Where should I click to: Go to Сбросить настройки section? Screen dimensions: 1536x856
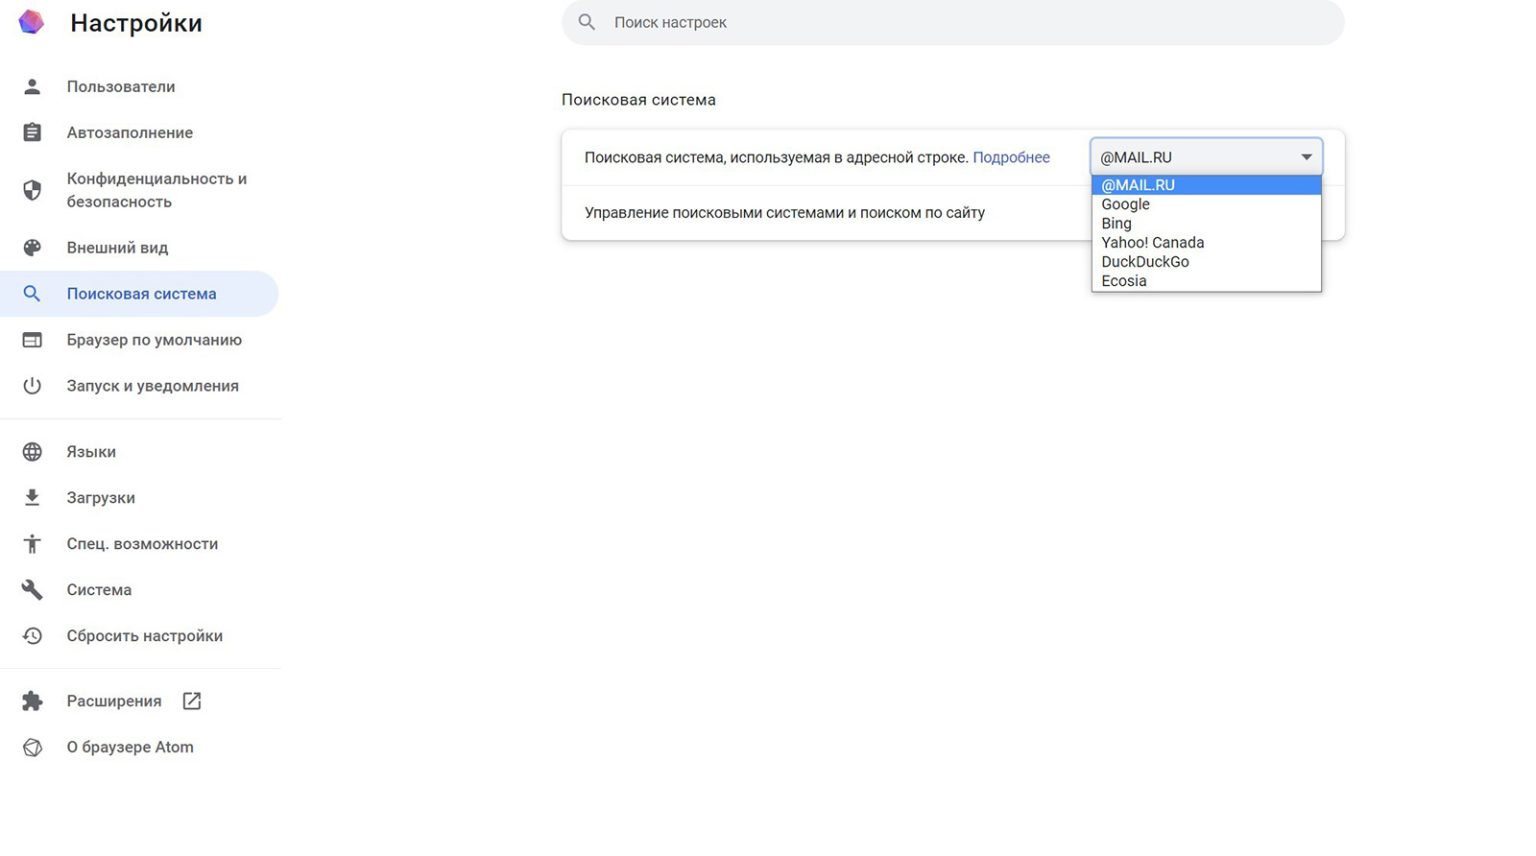point(144,636)
